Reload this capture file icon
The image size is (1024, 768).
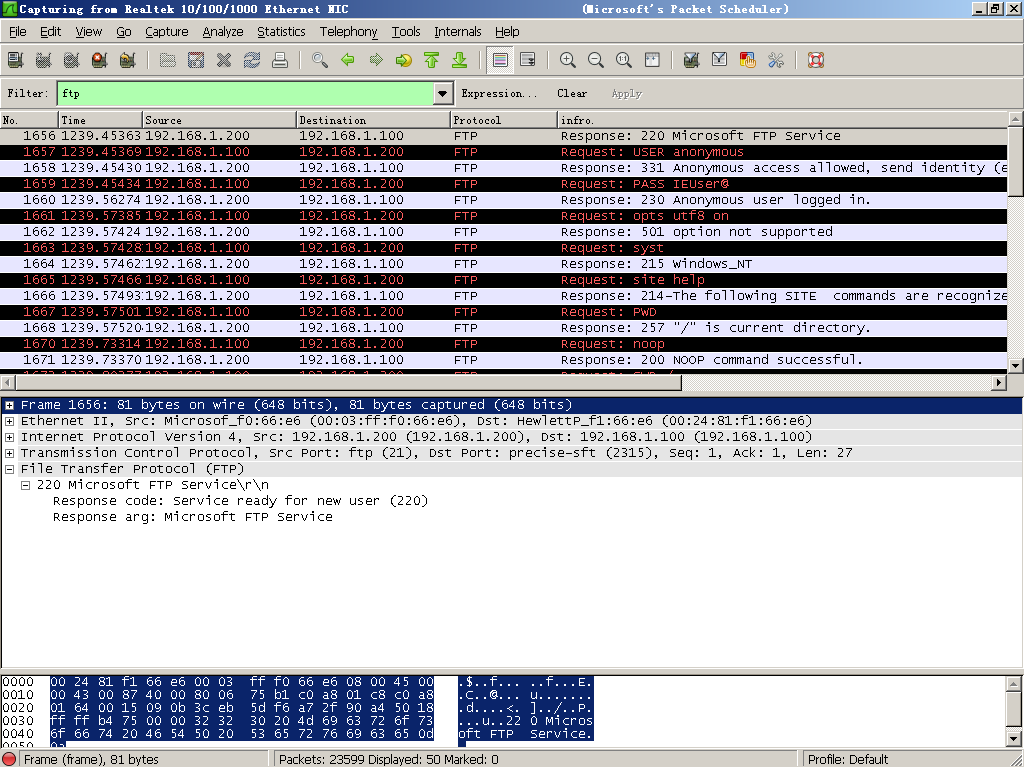(252, 60)
